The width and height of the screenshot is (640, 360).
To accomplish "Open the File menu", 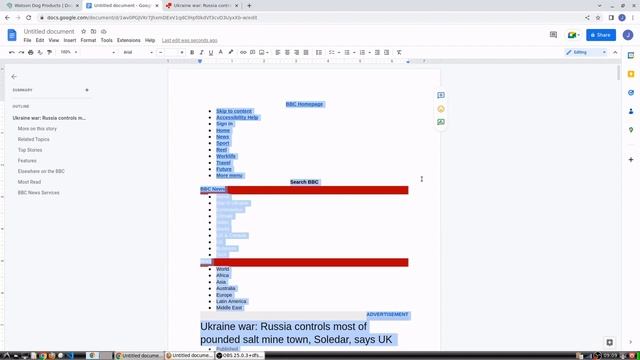I will [27, 40].
